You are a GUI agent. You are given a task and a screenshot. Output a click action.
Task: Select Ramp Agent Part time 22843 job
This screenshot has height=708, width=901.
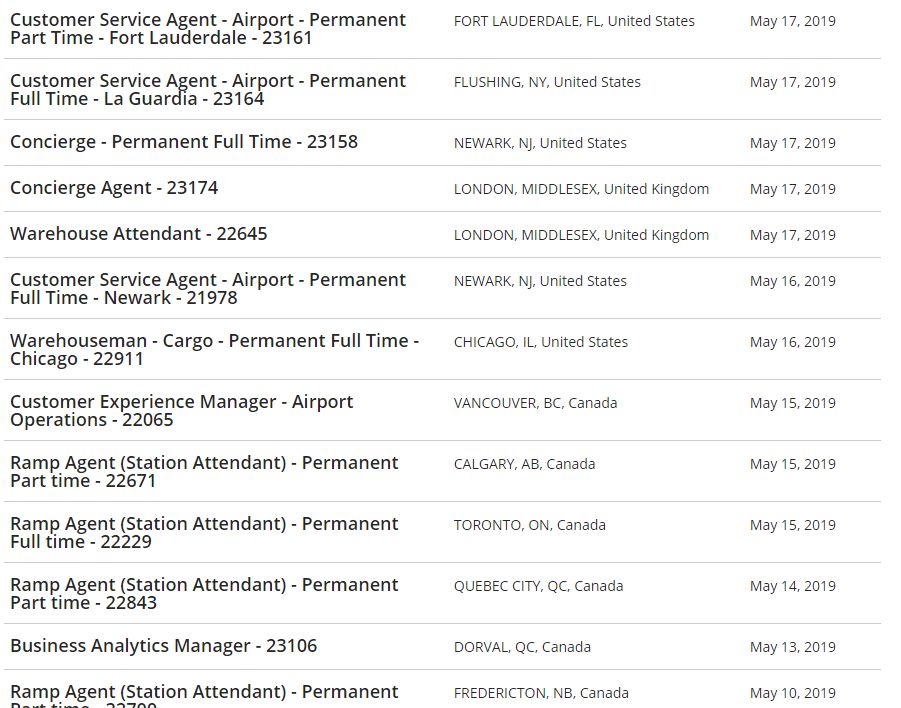(x=204, y=593)
